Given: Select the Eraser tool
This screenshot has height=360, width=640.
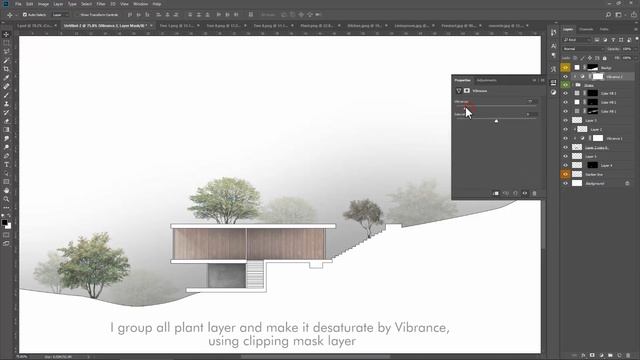Looking at the screenshot, I should click(x=6, y=121).
